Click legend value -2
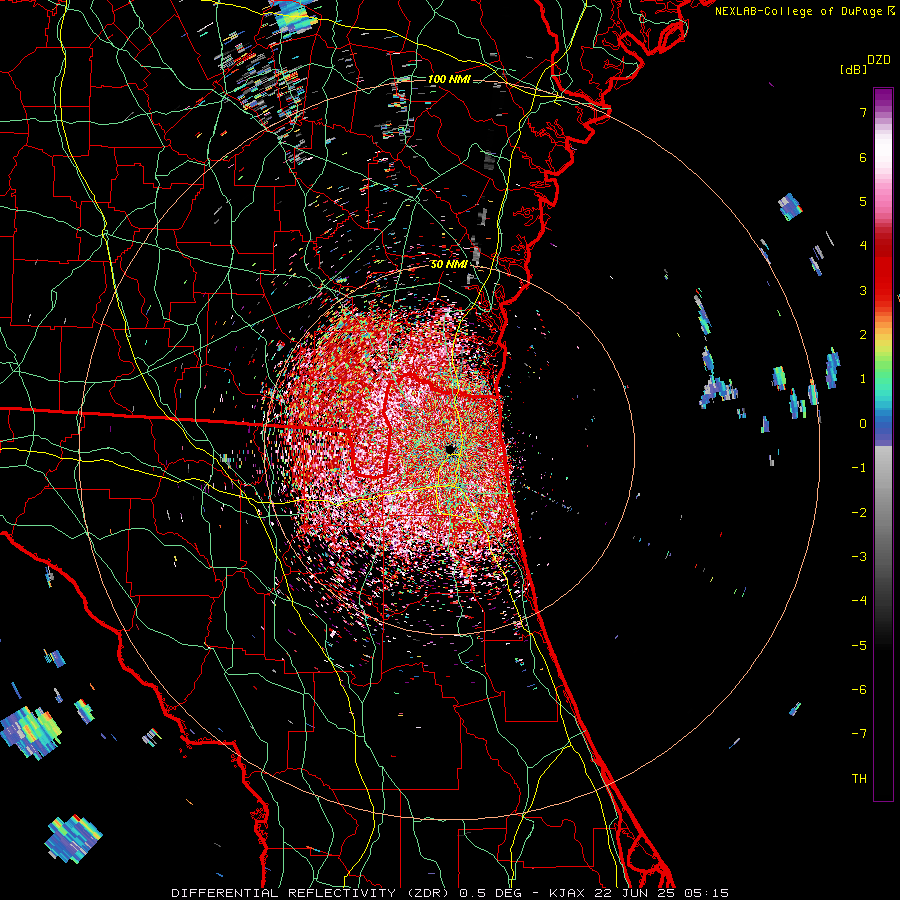 coord(859,513)
